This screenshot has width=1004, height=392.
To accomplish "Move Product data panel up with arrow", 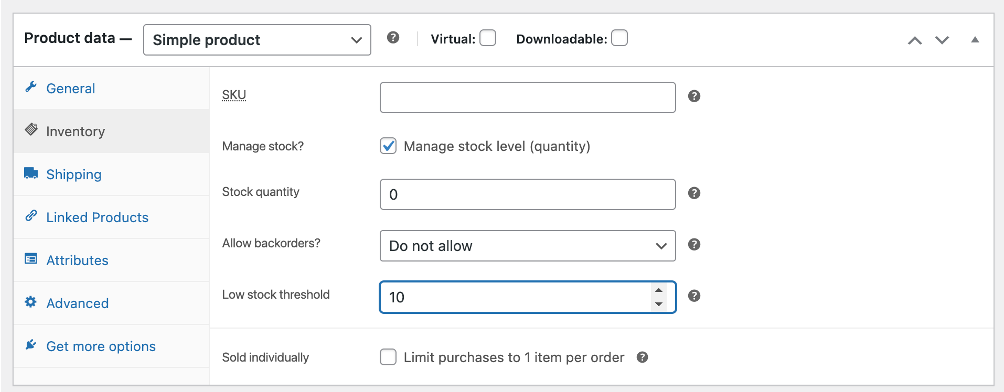I will coord(915,40).
